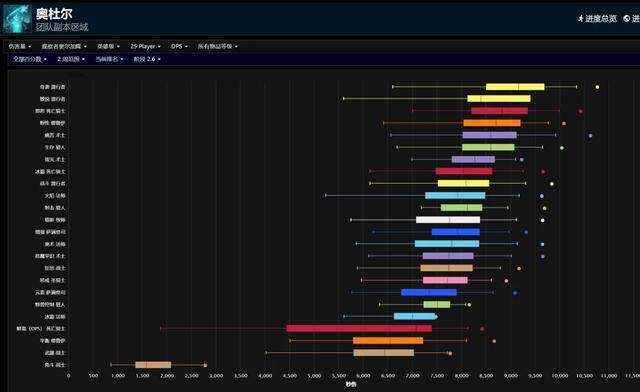The image size is (640, 392).
Task: Open 进度总览 progress overview link
Action: coord(597,18)
